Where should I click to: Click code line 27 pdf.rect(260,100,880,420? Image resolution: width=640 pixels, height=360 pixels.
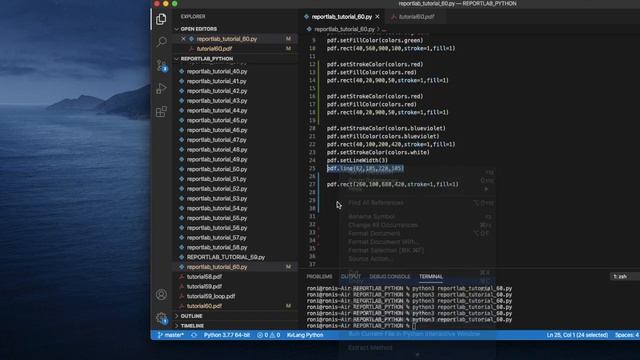393,184
